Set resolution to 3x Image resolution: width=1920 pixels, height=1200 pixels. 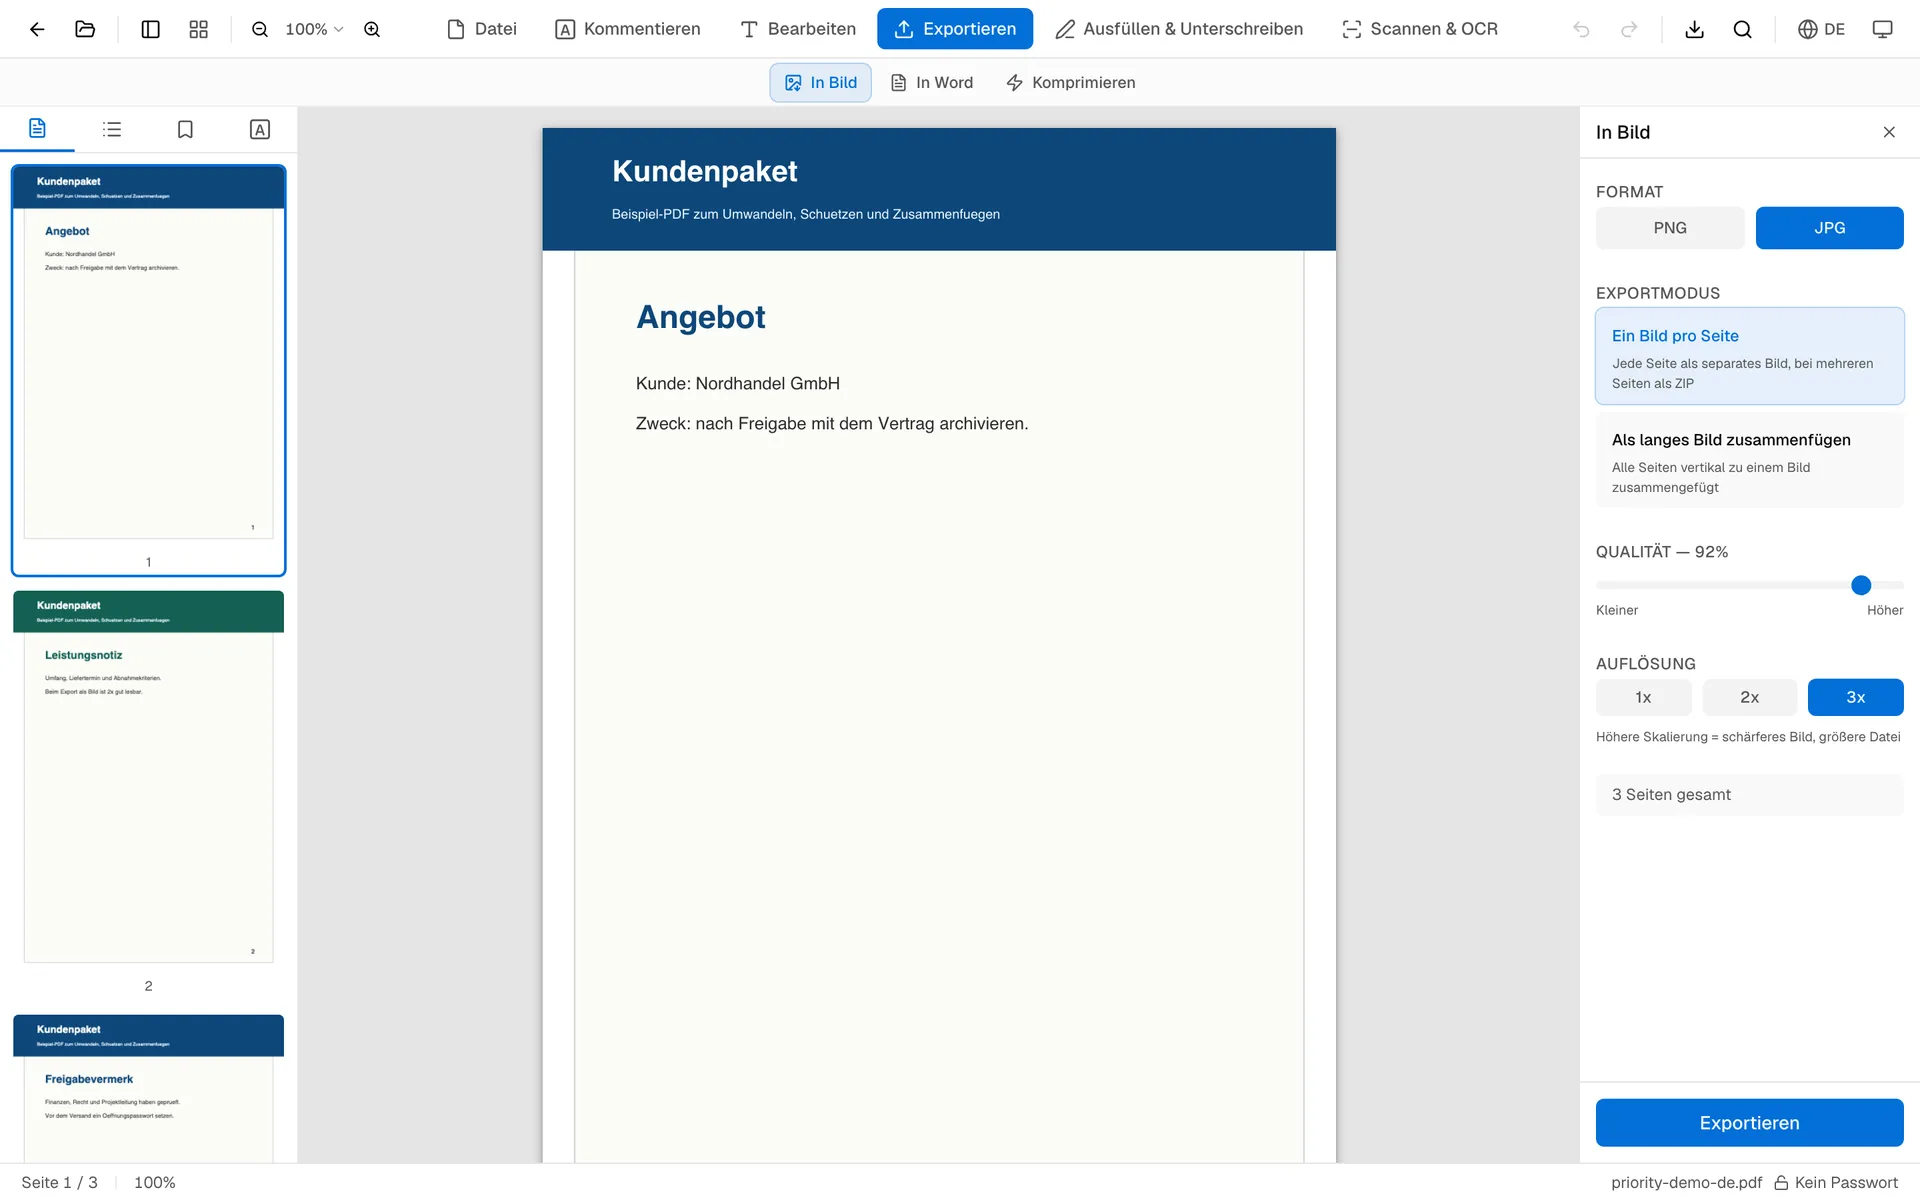pyautogui.click(x=1856, y=697)
